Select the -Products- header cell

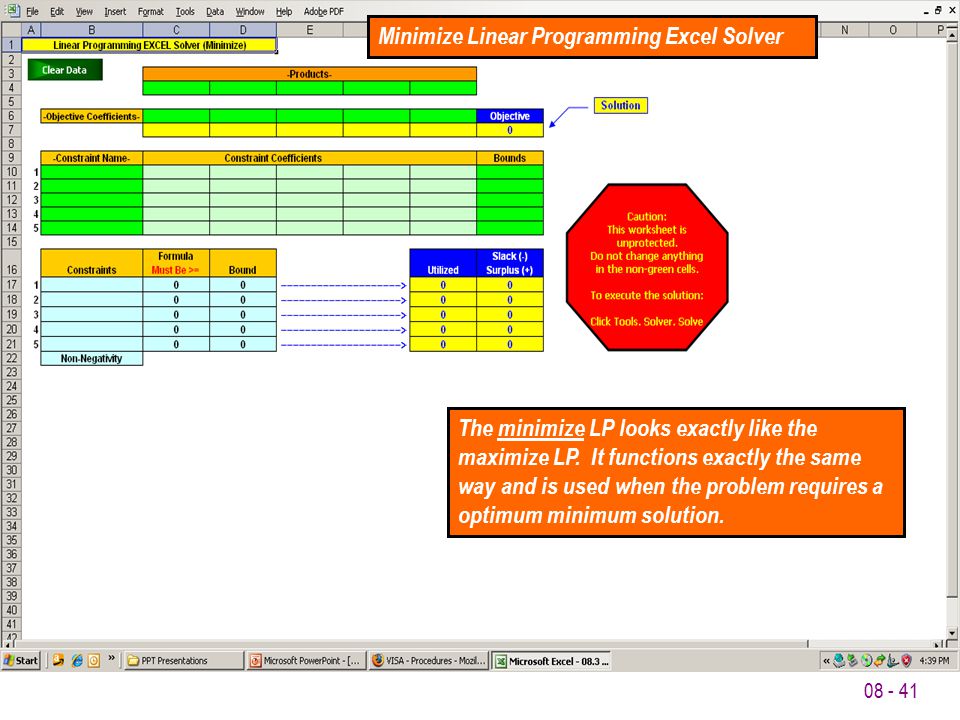309,73
